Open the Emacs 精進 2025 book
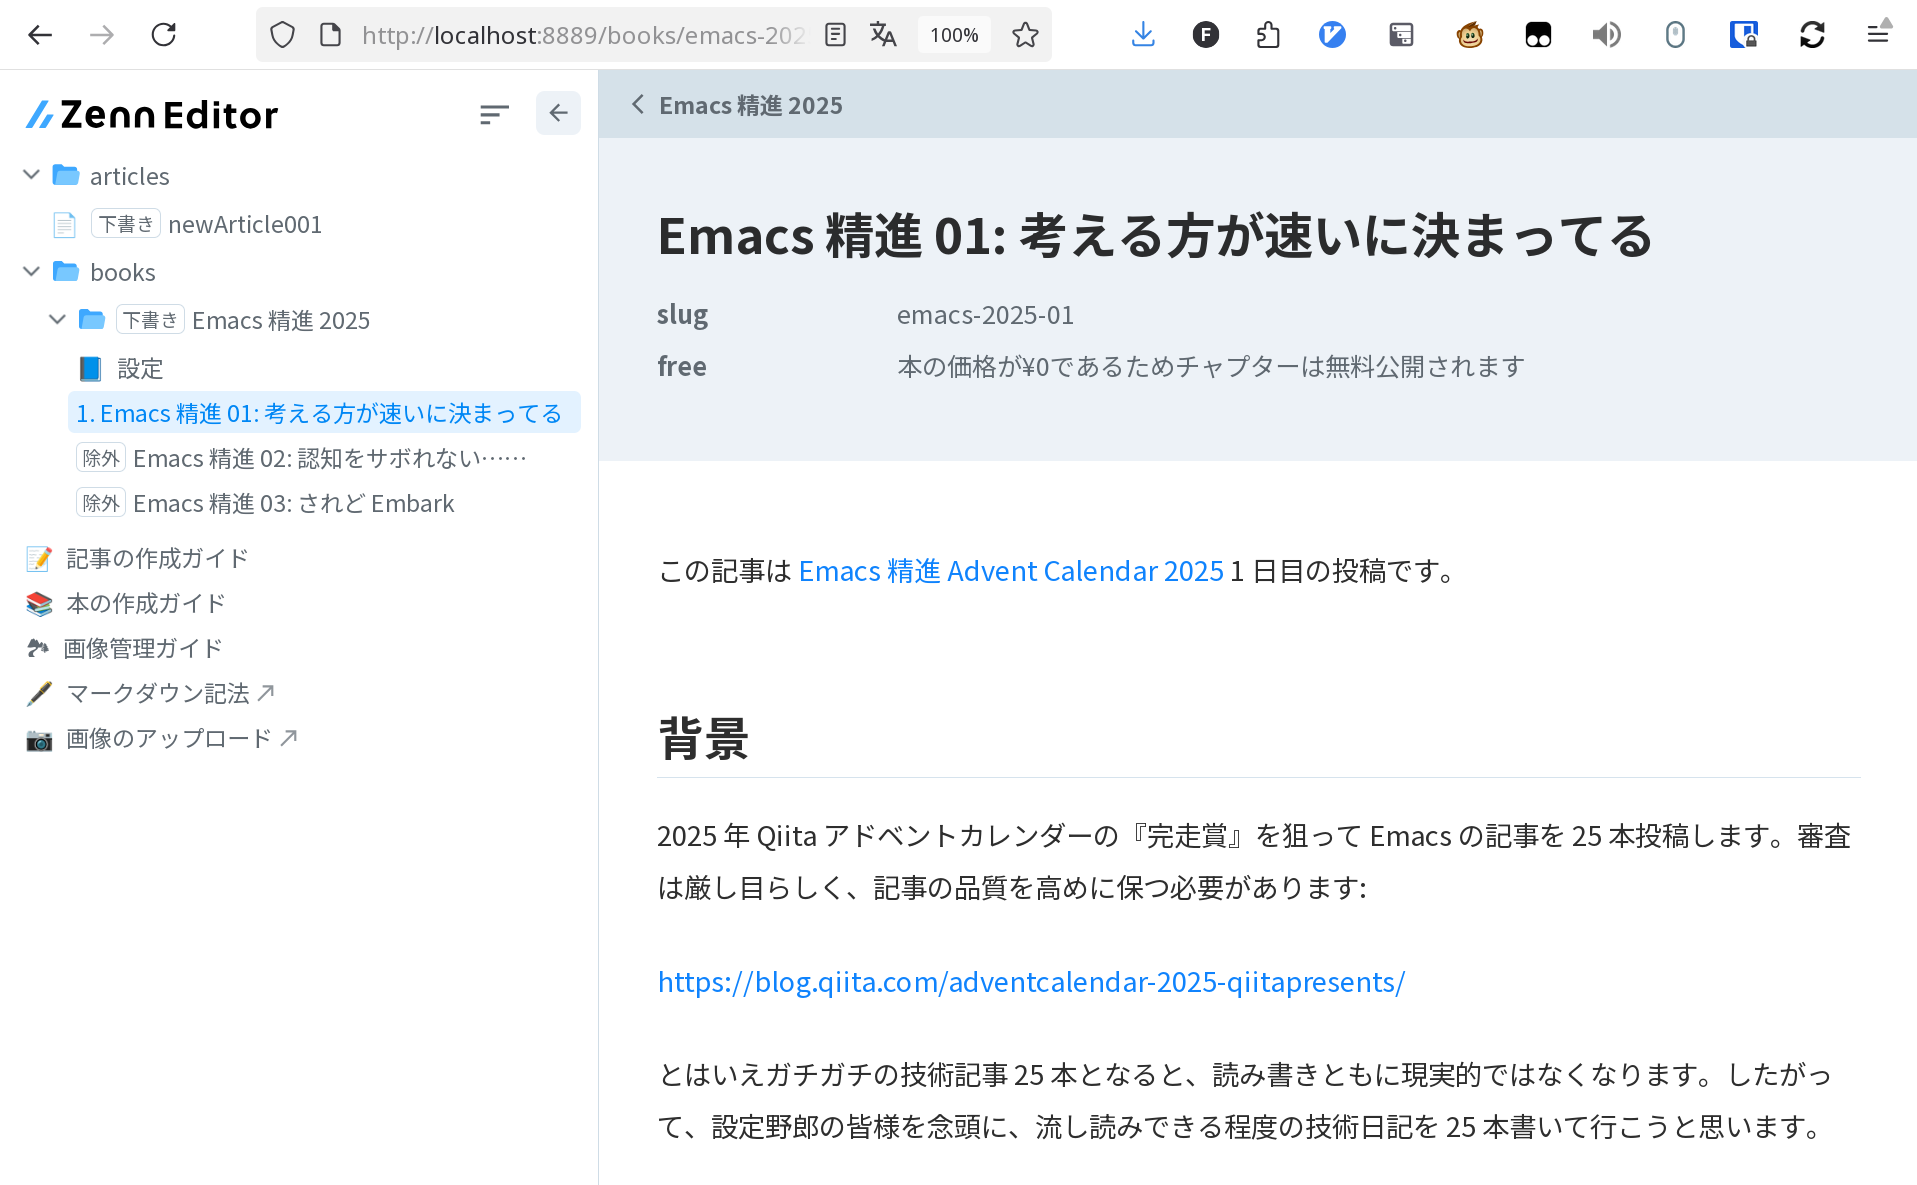Viewport: 1917px width, 1185px height. [x=280, y=320]
